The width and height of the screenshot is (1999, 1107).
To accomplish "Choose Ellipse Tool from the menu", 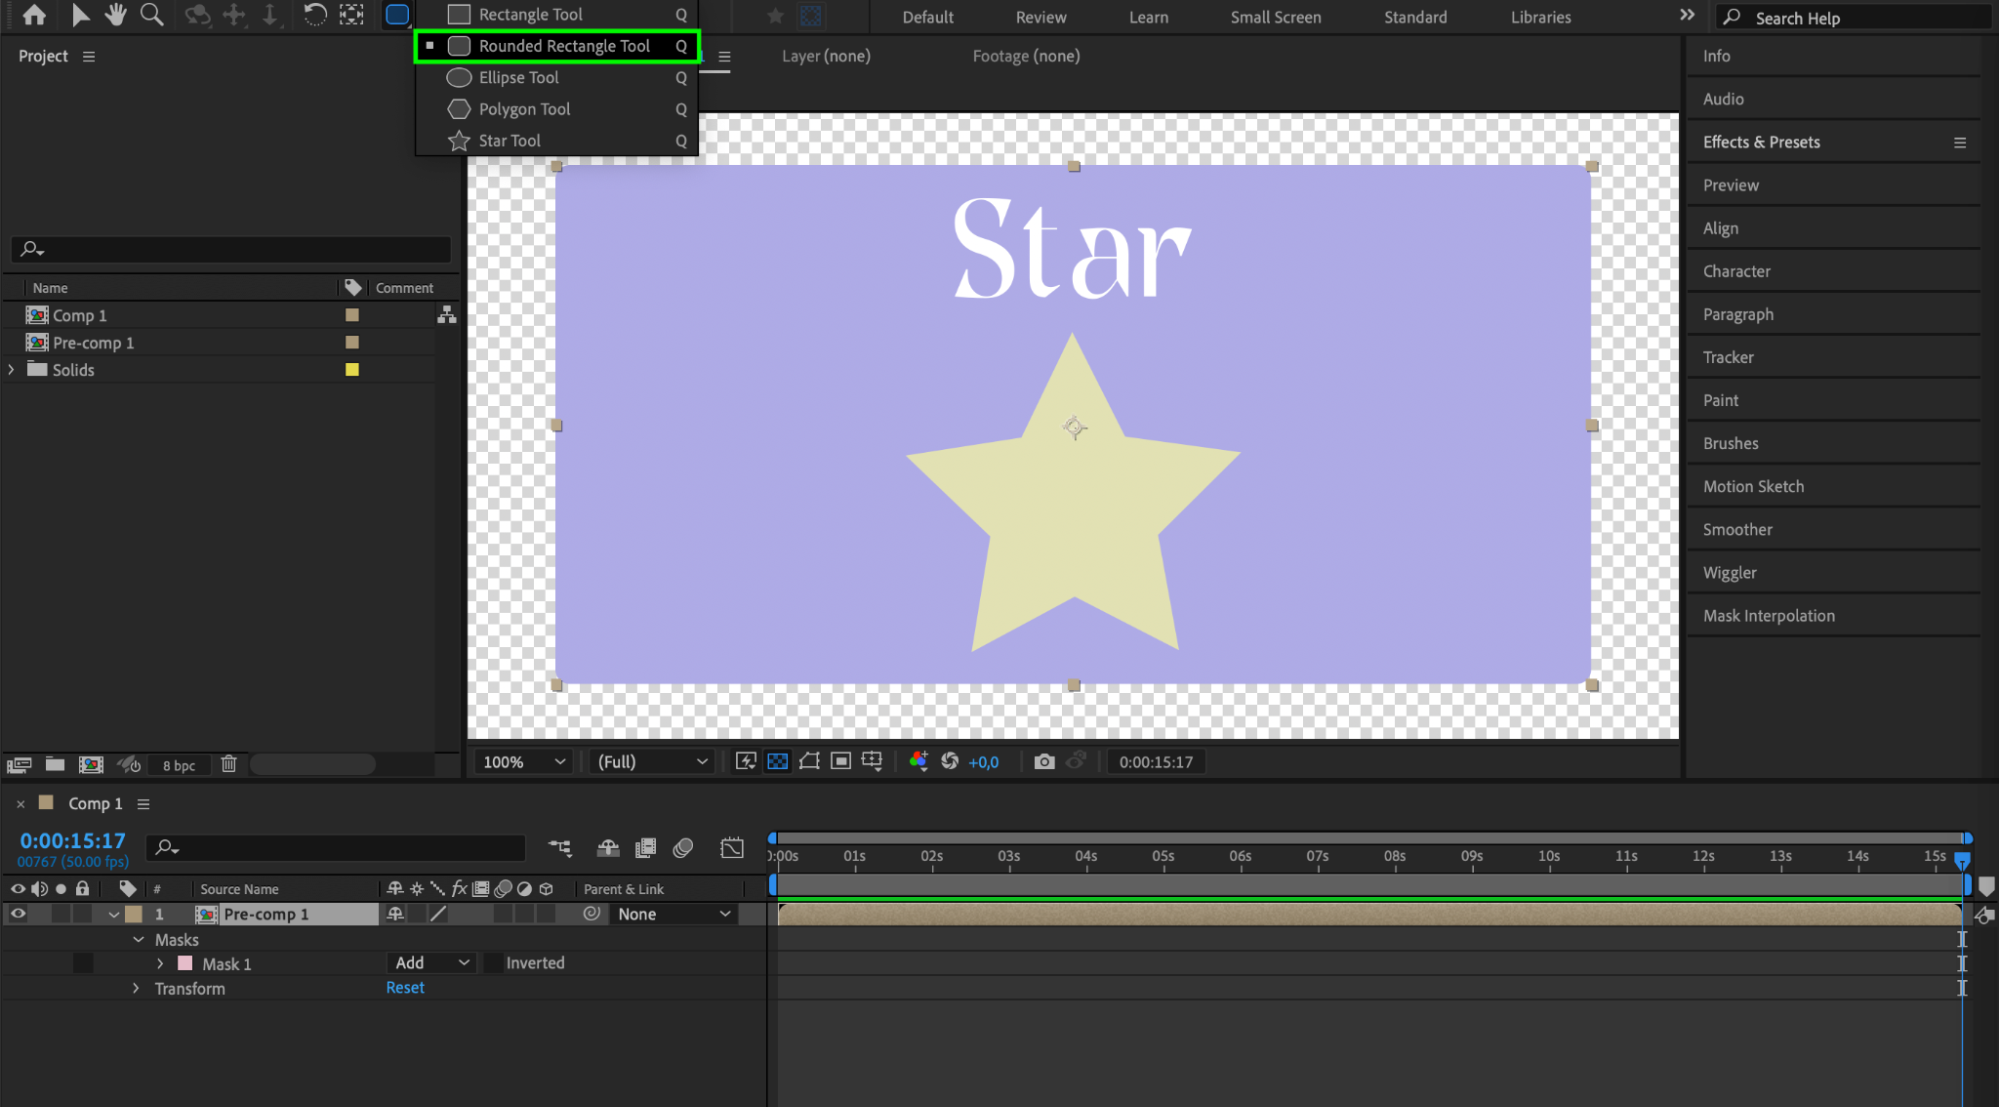I will 518,78.
